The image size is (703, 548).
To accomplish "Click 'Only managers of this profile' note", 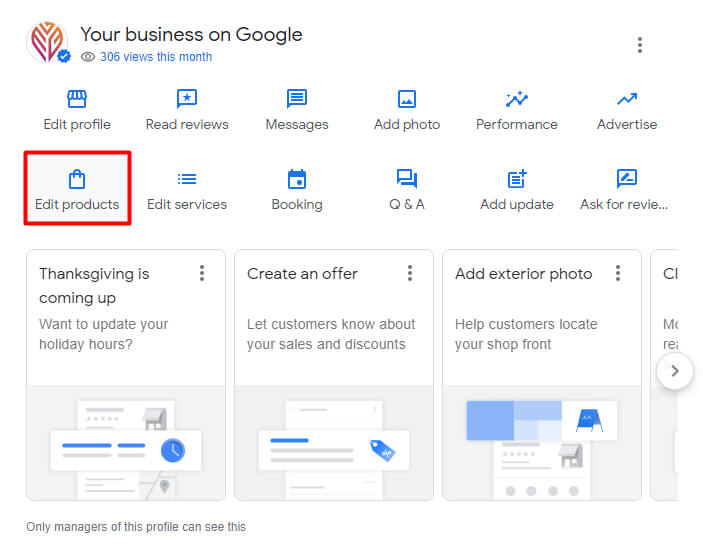I will [136, 526].
